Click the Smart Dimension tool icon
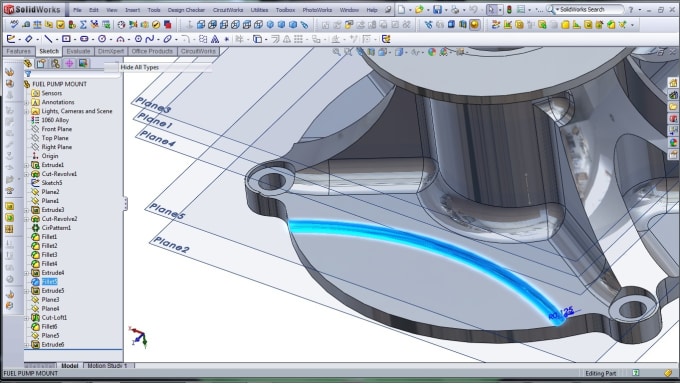Image resolution: width=680 pixels, height=384 pixels. (29, 39)
